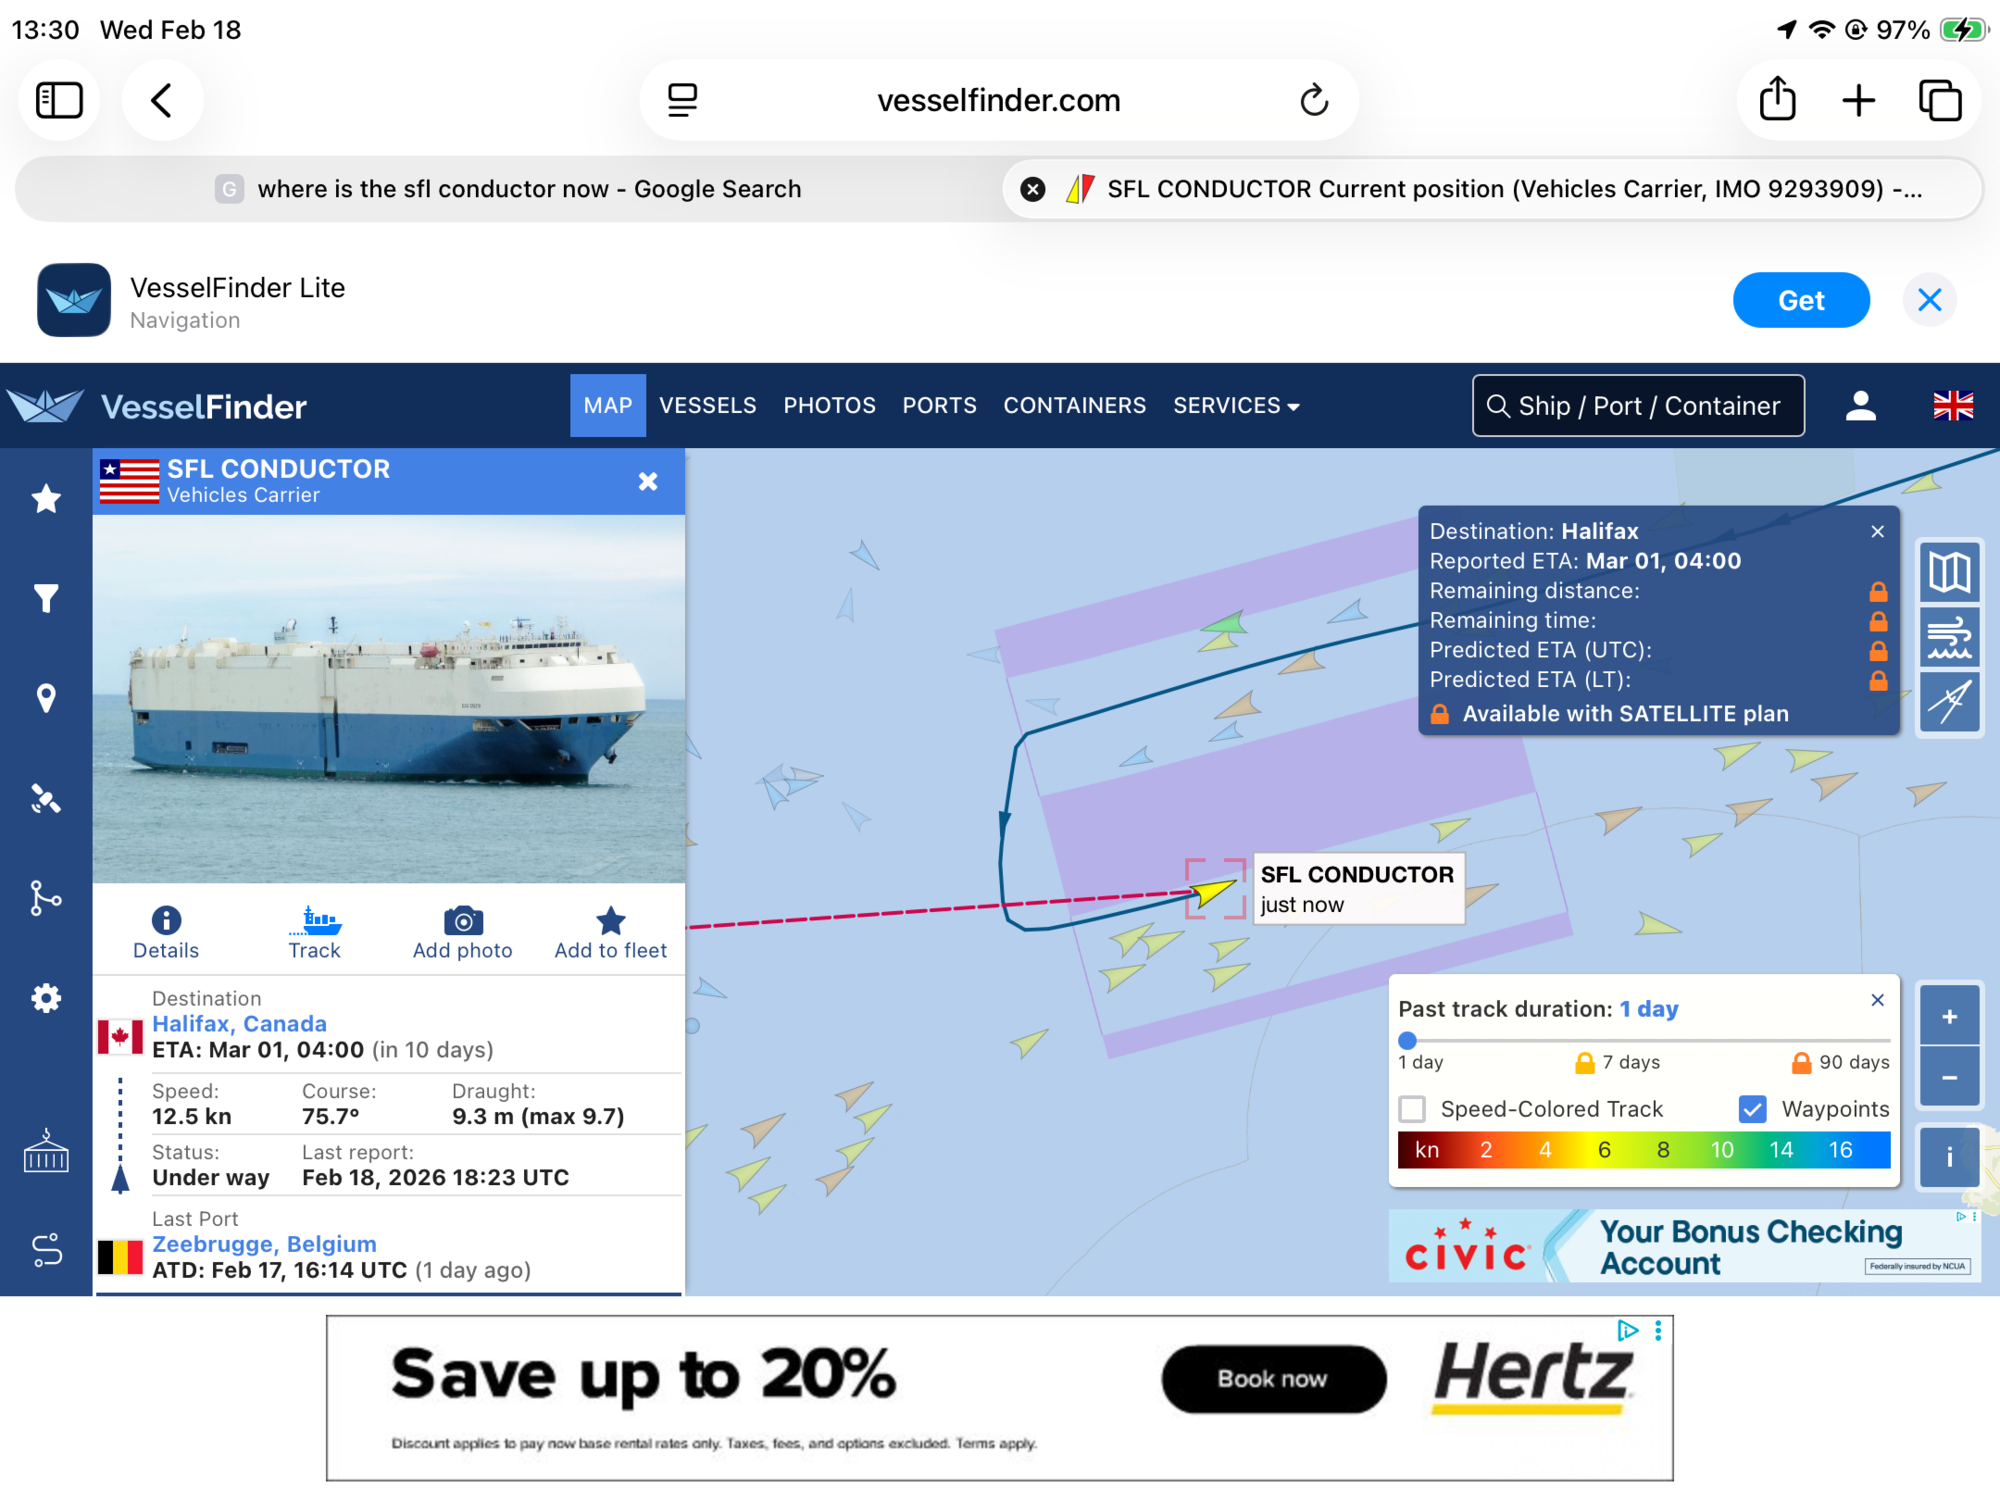Open the Halifax, Canada destination link

point(239,1024)
